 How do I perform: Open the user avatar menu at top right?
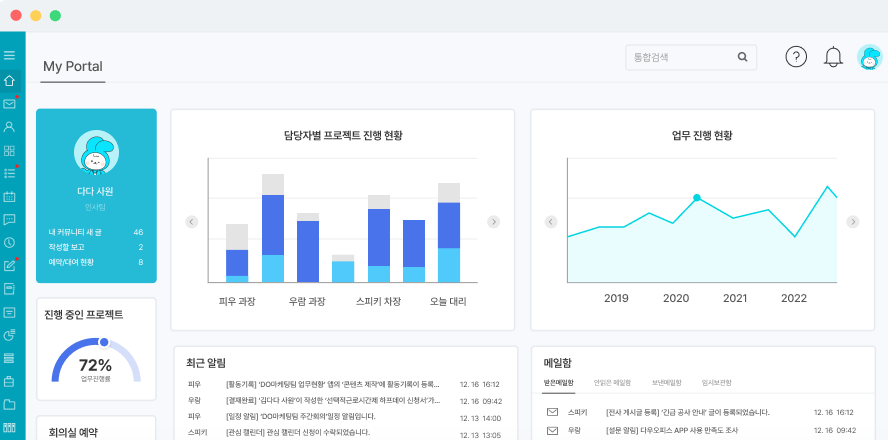[869, 57]
